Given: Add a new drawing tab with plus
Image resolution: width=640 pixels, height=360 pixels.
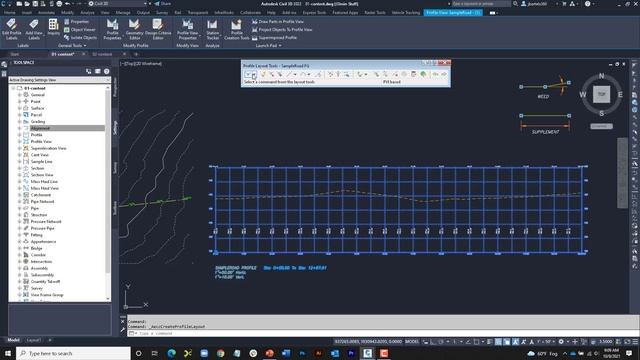Looking at the screenshot, I should (136, 54).
